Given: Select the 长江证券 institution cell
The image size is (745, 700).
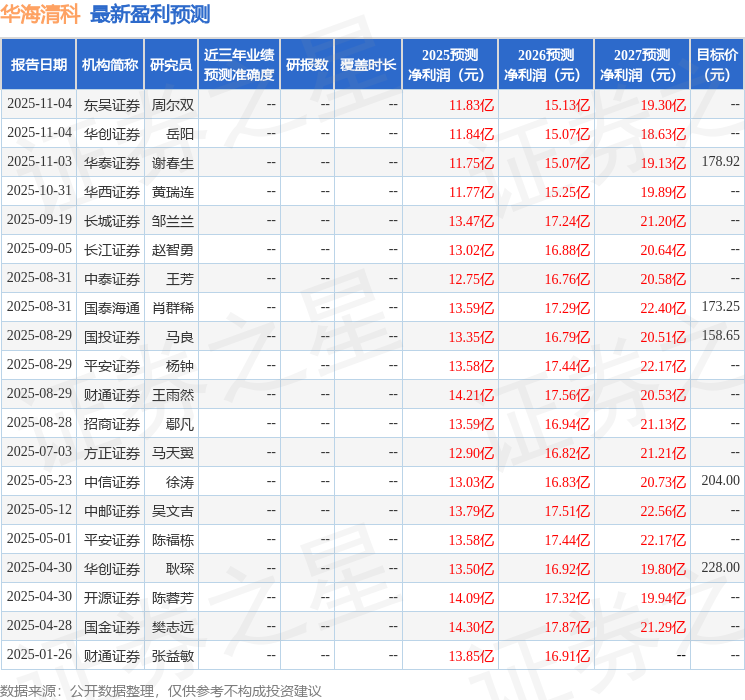Looking at the screenshot, I should [112, 250].
